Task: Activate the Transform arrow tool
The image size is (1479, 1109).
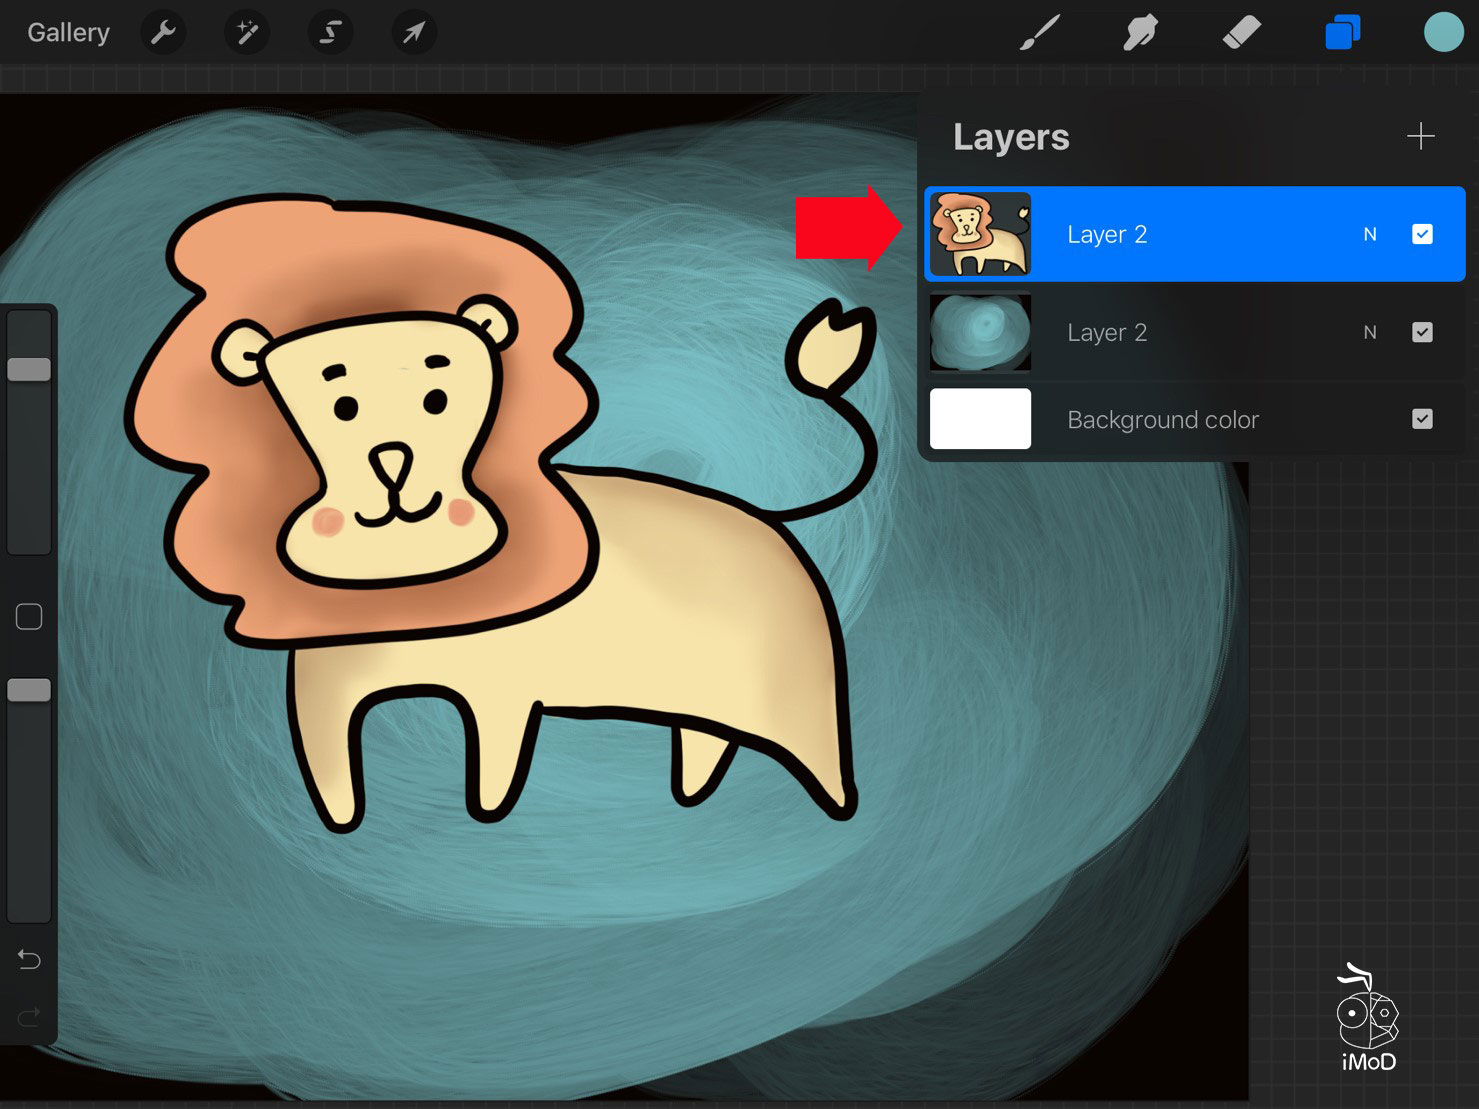Action: tap(413, 33)
